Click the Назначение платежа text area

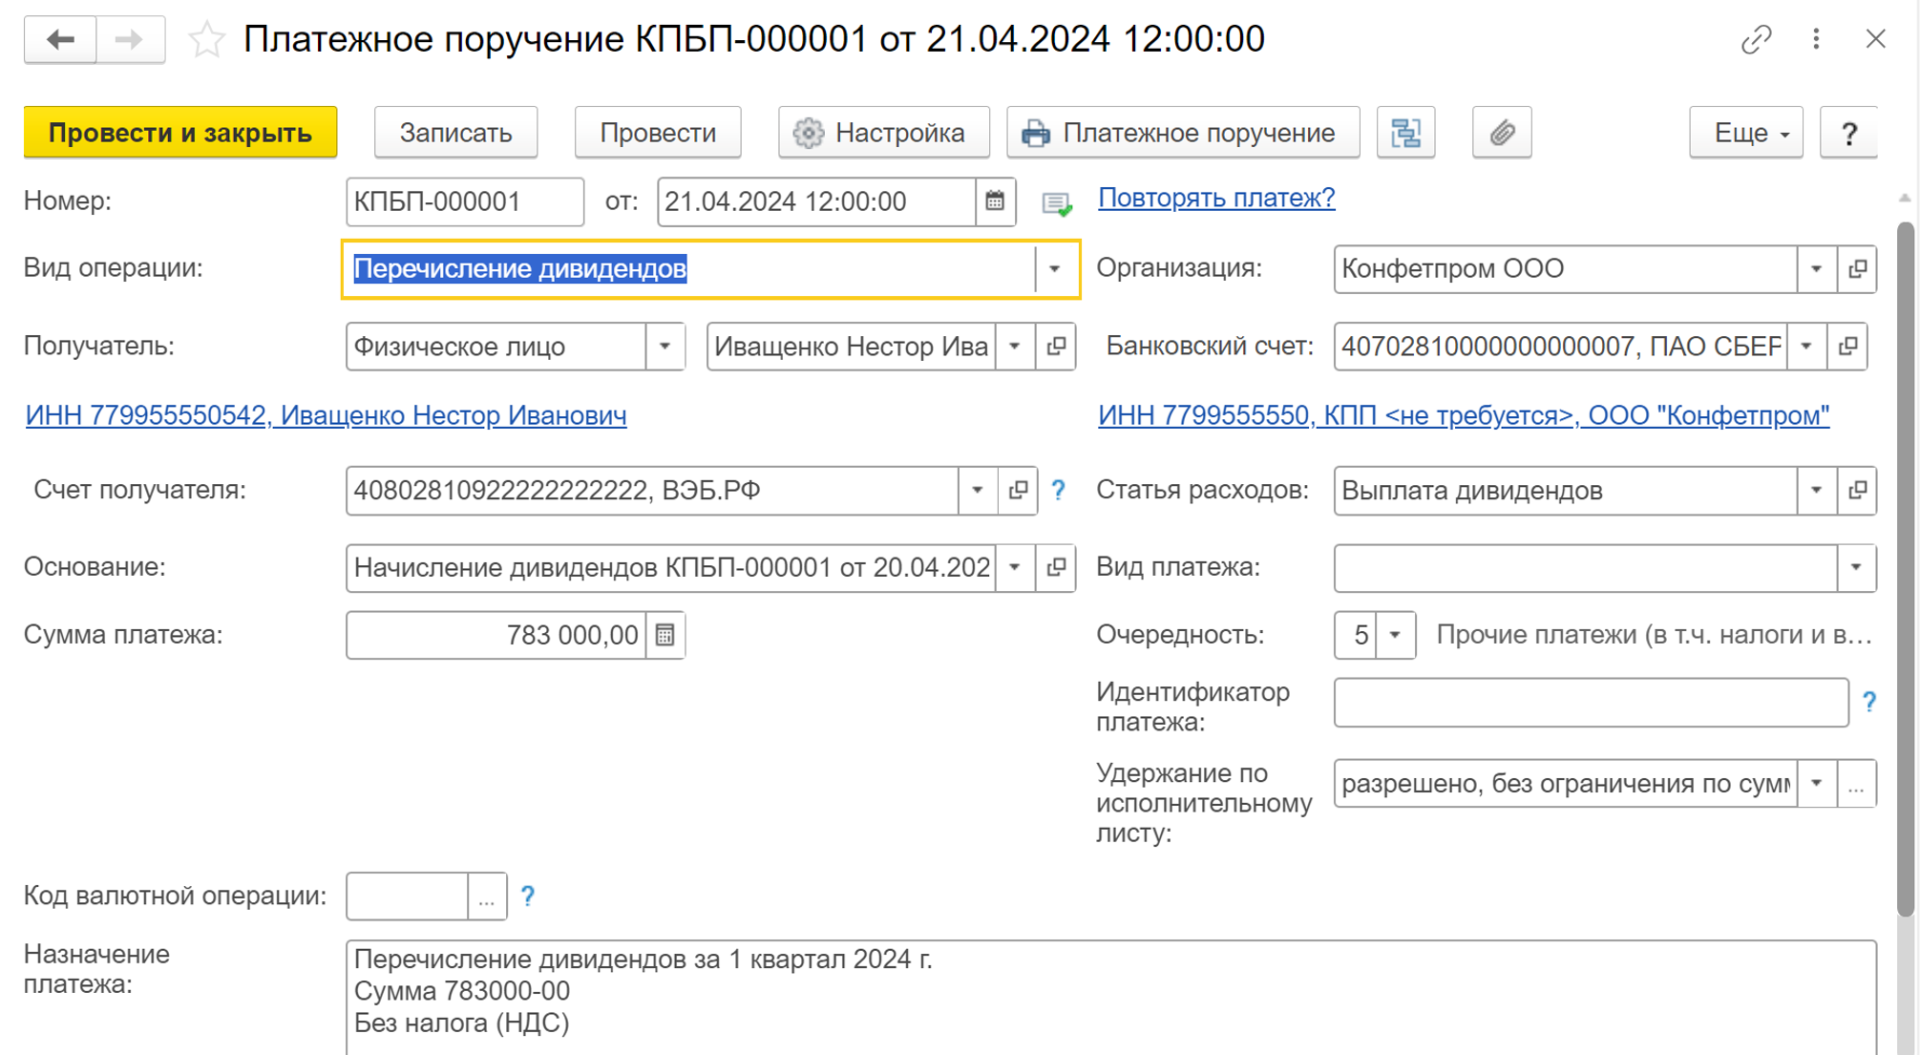(1111, 997)
